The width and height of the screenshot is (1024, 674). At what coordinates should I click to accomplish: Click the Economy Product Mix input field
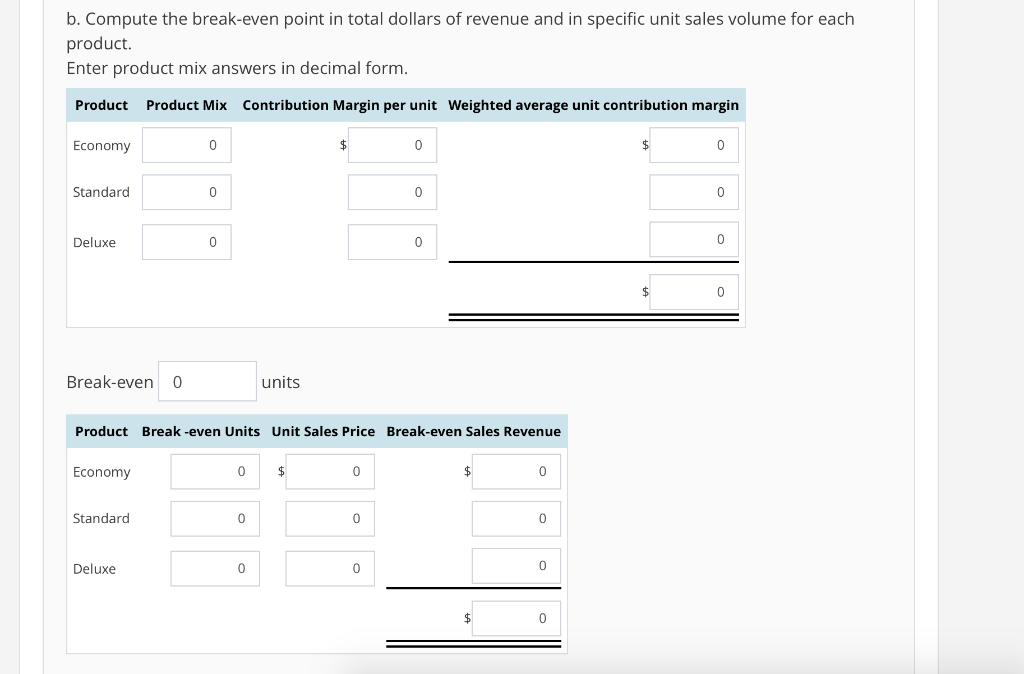[186, 145]
